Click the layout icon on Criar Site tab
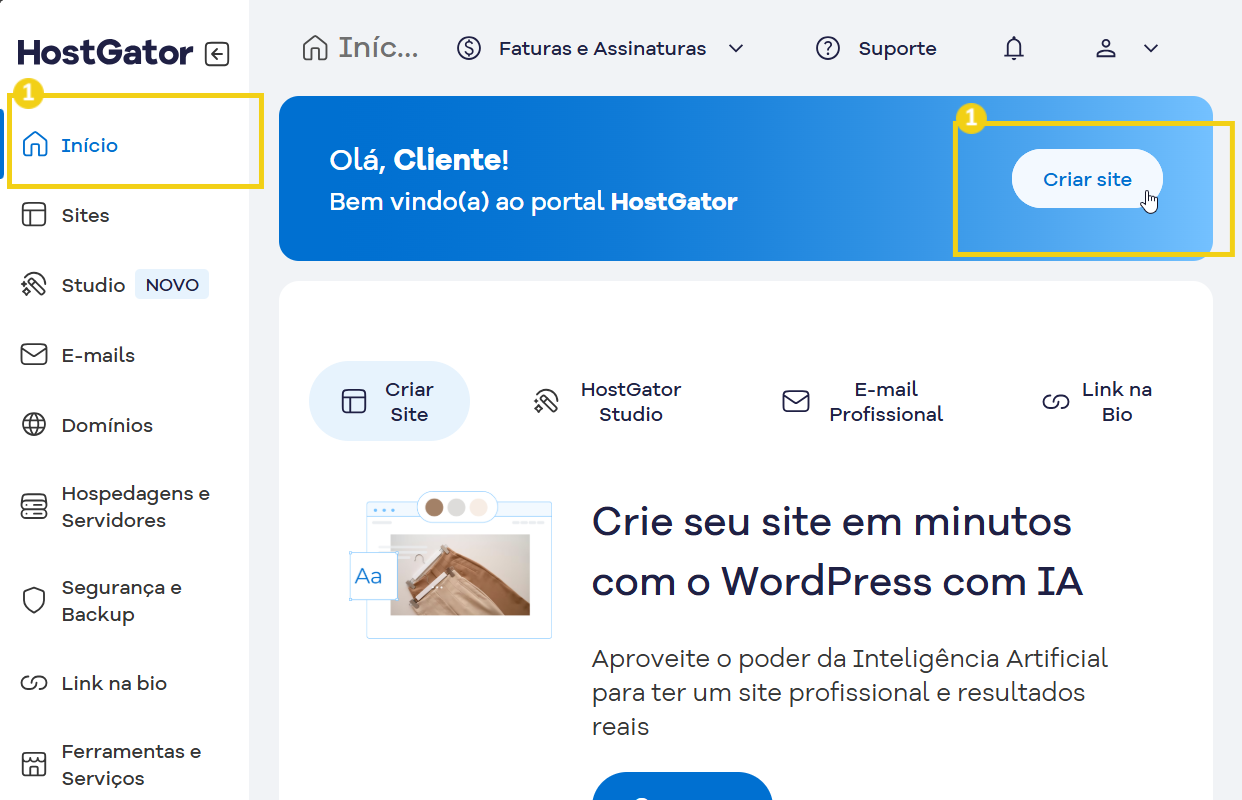Viewport: 1242px width, 800px height. (354, 402)
